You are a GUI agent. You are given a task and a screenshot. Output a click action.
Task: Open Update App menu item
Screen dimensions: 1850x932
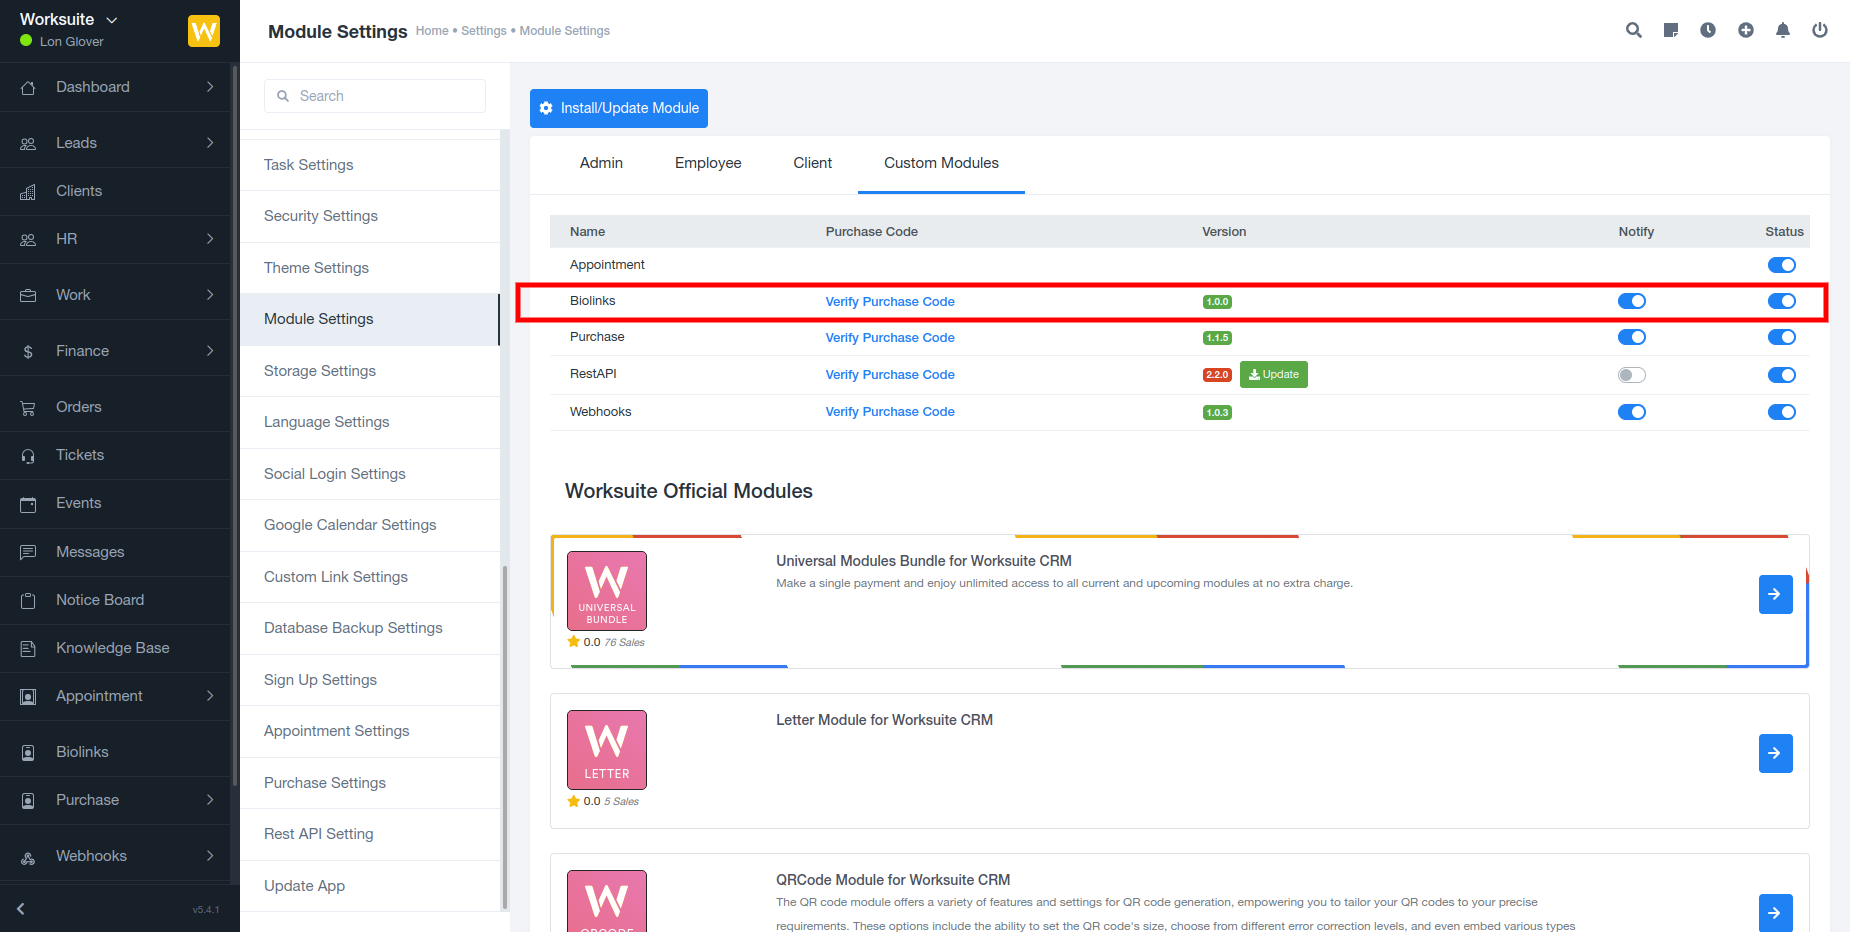click(369, 886)
